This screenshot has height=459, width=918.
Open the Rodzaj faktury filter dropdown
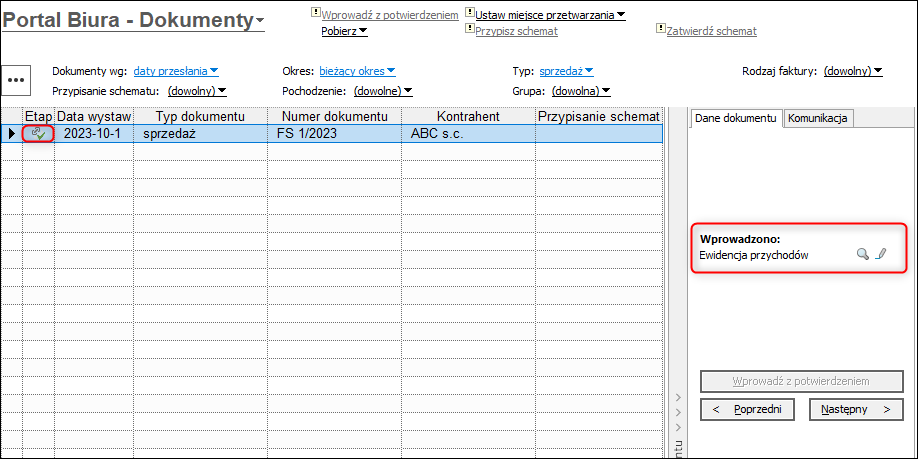853,71
